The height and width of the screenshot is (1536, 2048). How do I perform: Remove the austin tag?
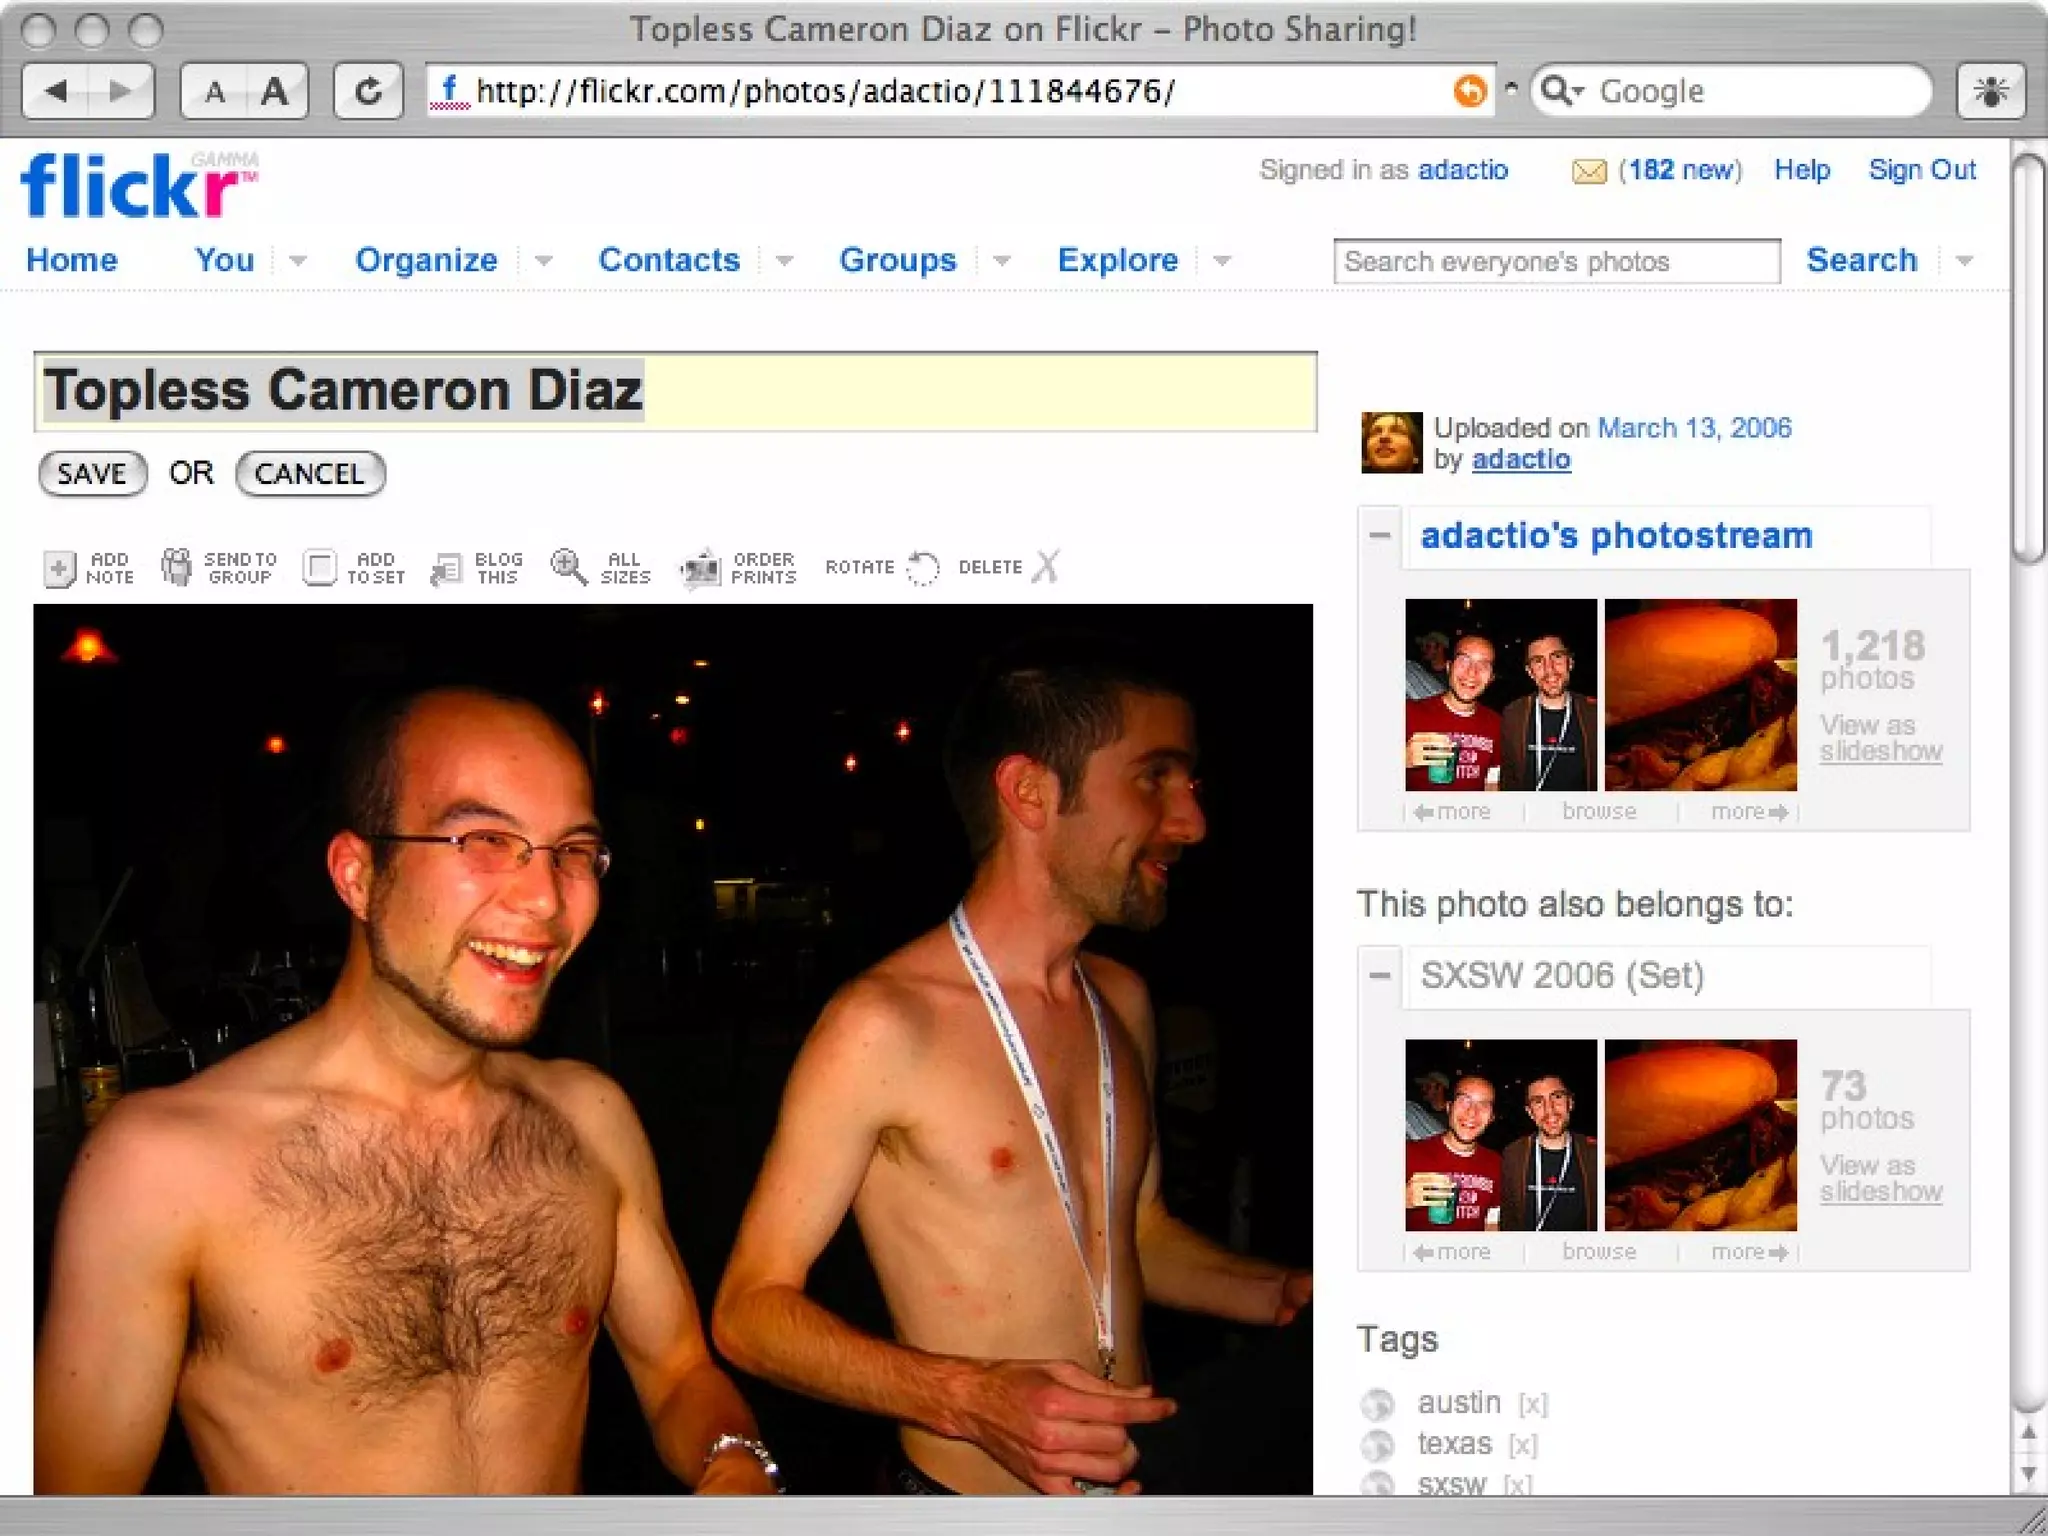click(1532, 1405)
